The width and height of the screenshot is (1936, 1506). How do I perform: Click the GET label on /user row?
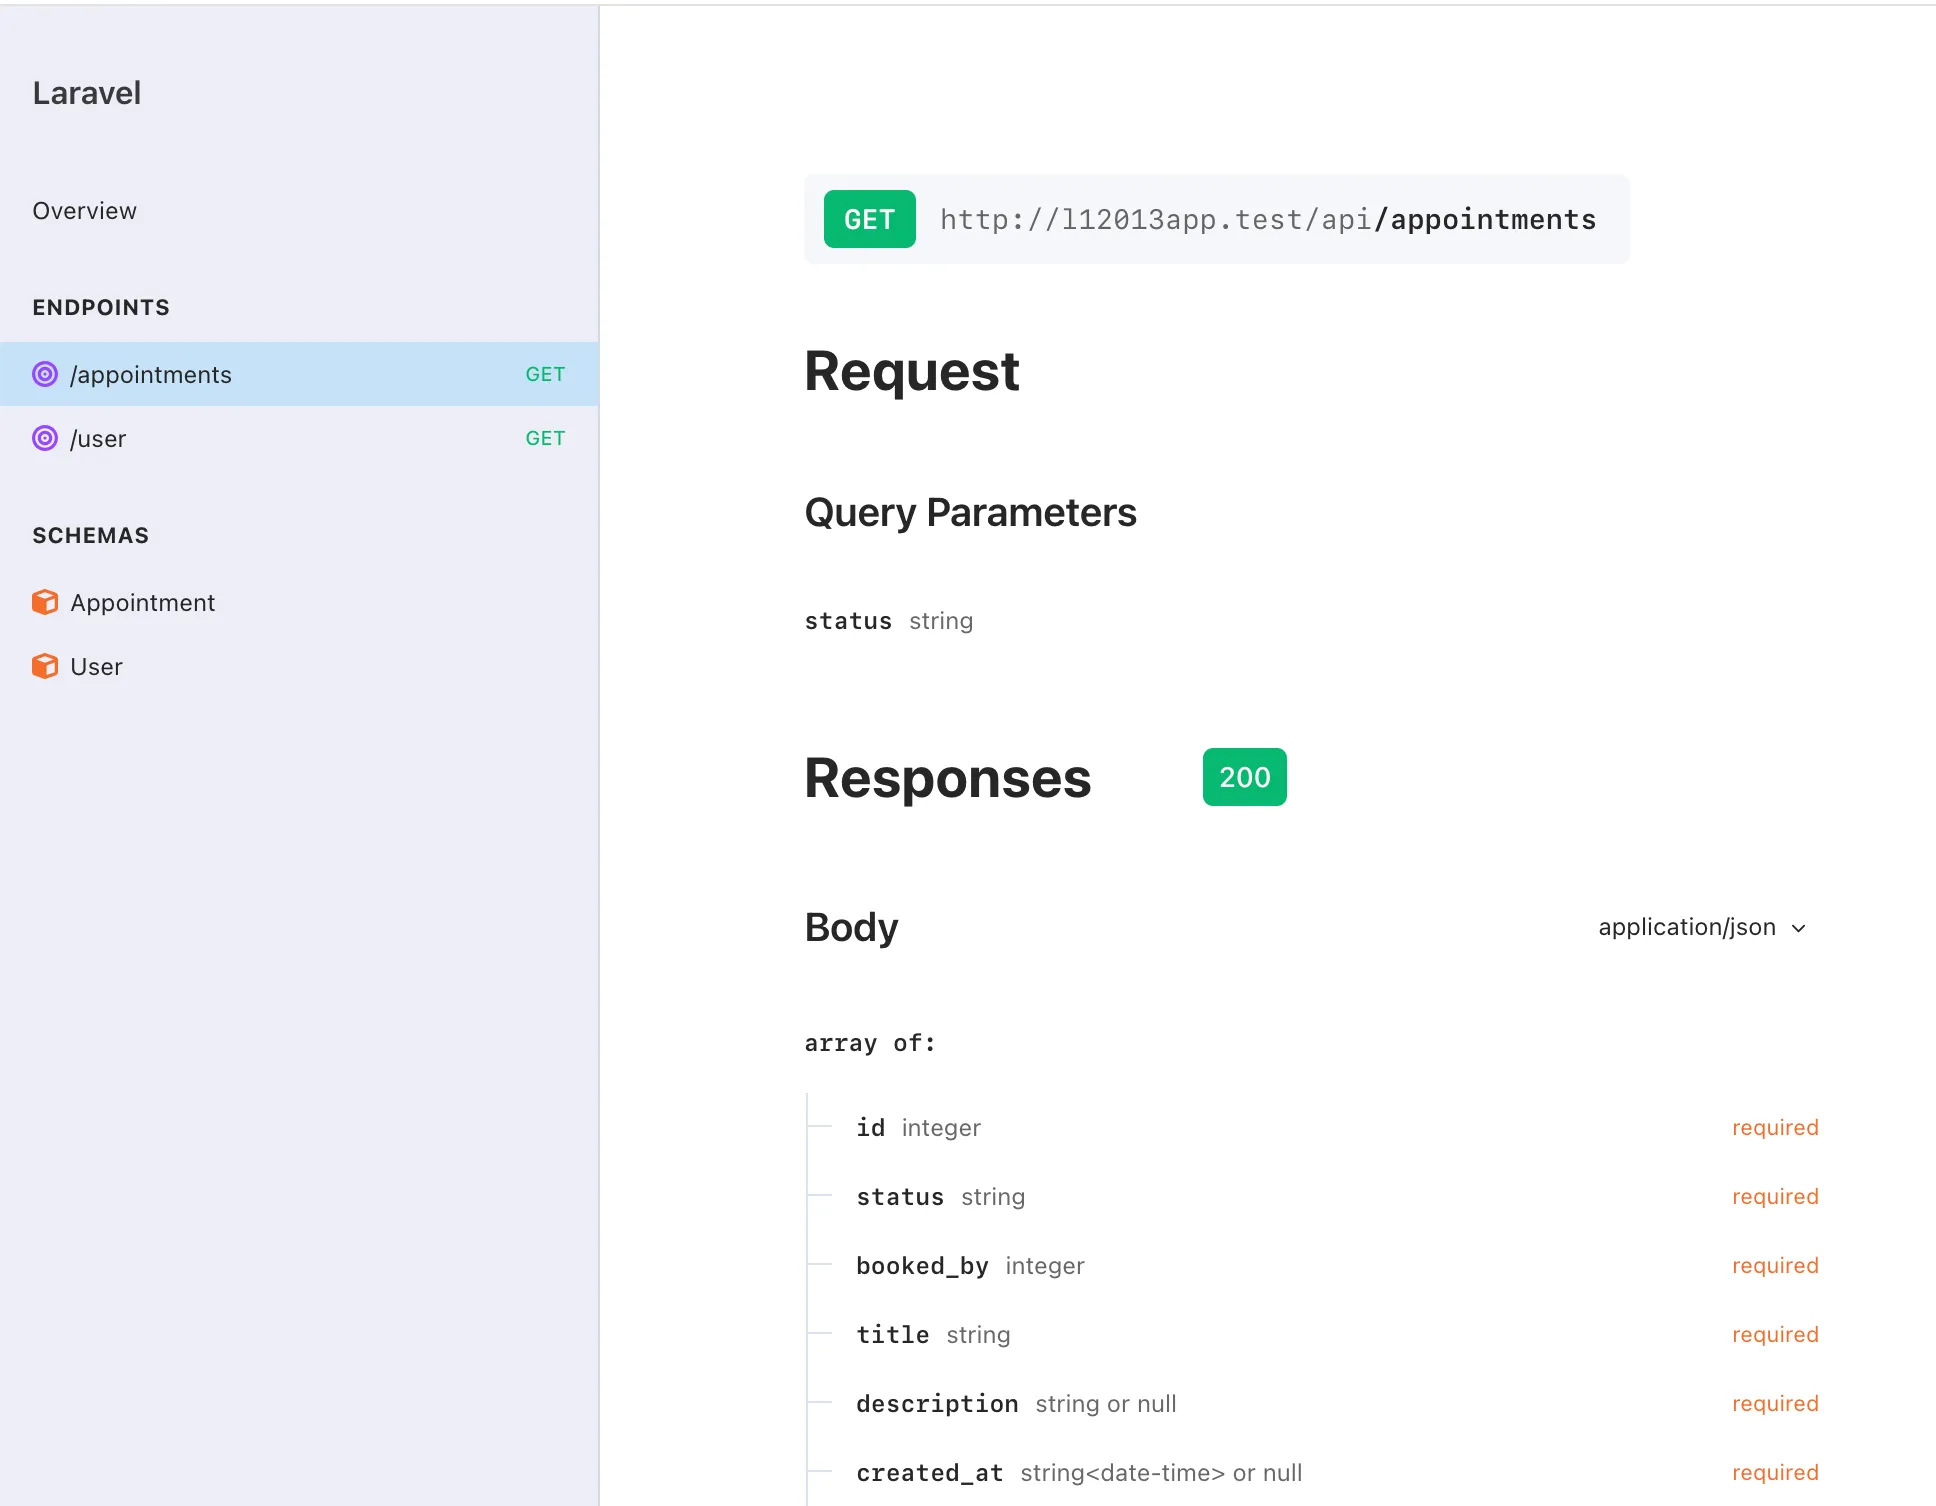(x=545, y=438)
